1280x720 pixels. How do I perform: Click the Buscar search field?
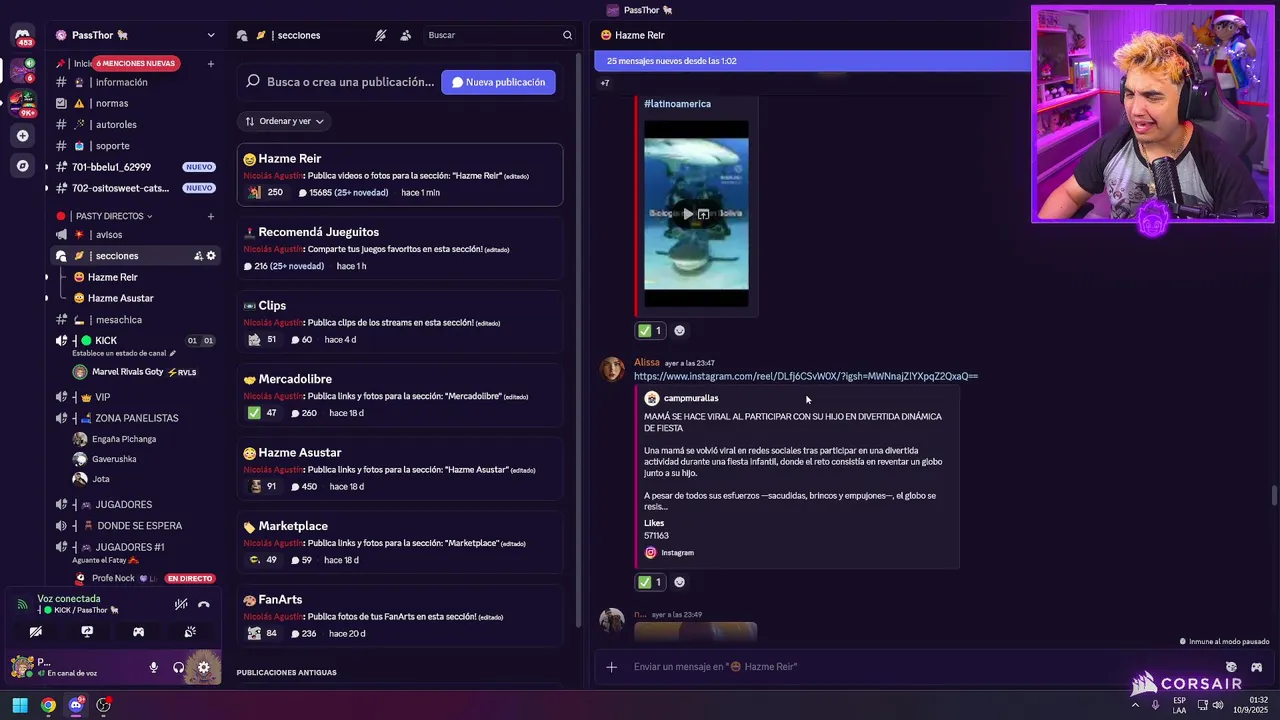click(x=499, y=35)
